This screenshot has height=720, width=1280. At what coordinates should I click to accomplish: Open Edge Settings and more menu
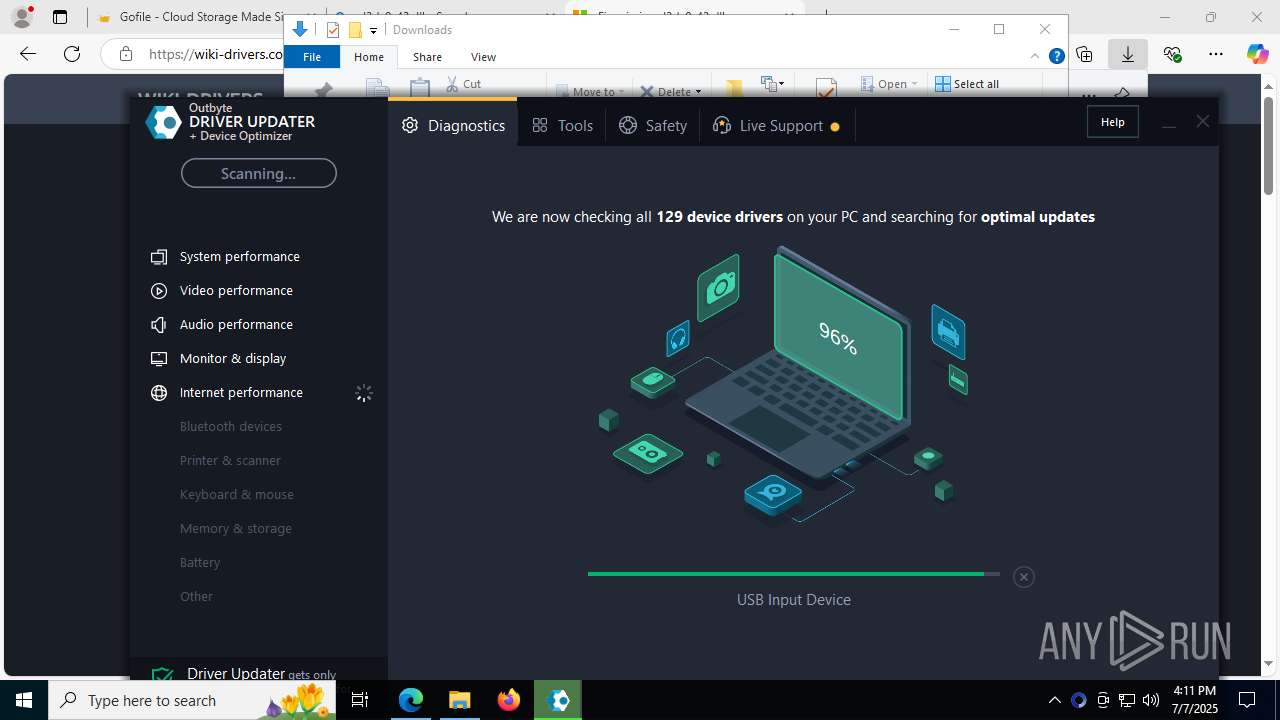[x=1215, y=54]
